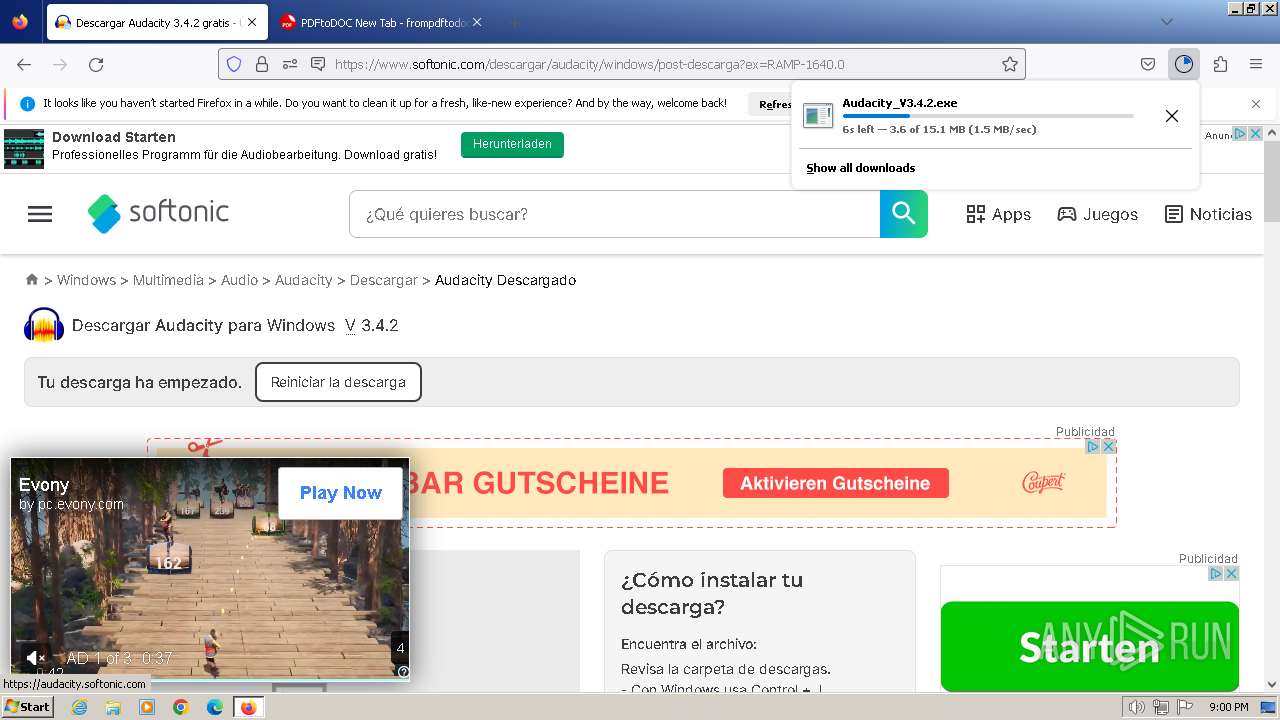Open File Explorer from taskbar
The image size is (1280, 720).
click(113, 707)
